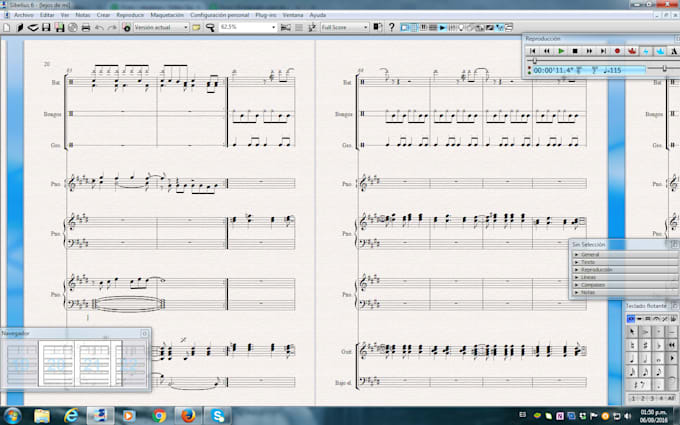
Task: Select the arrow pointer key on keypad
Action: (x=632, y=332)
